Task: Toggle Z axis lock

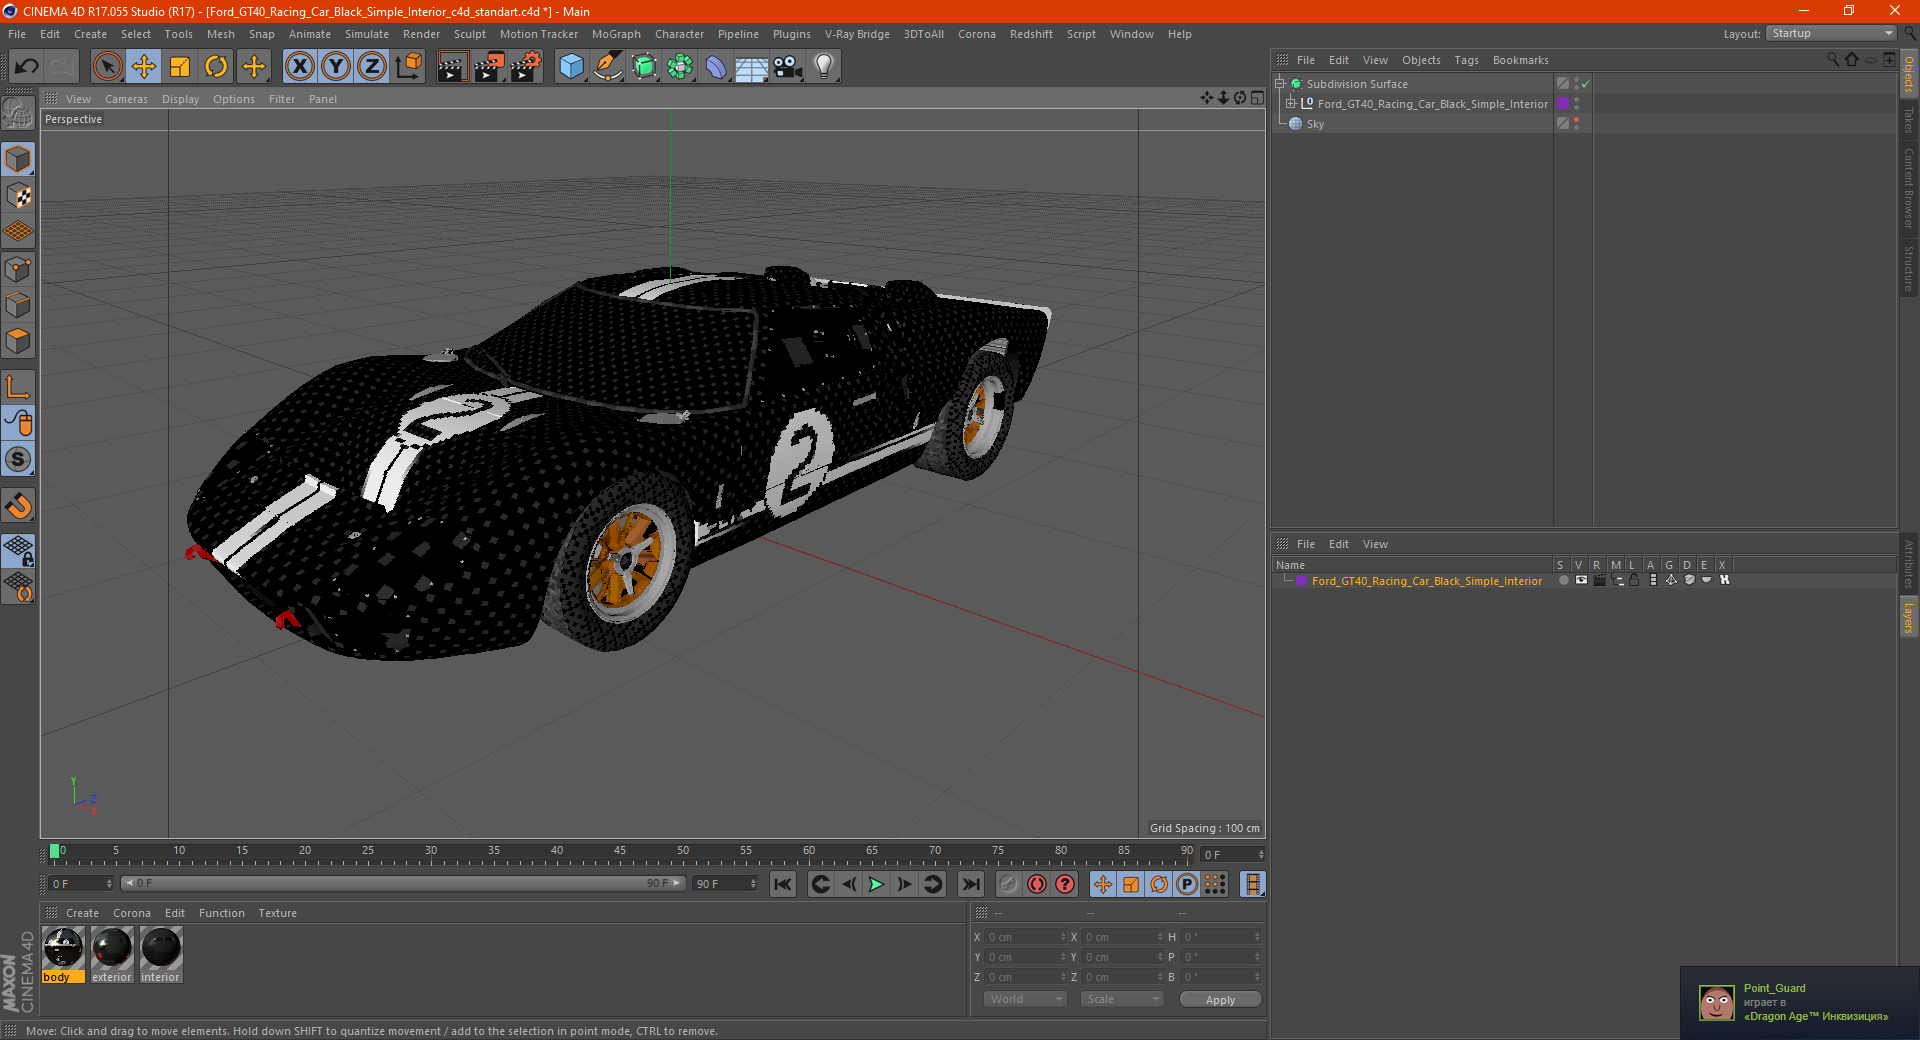Action: click(372, 67)
